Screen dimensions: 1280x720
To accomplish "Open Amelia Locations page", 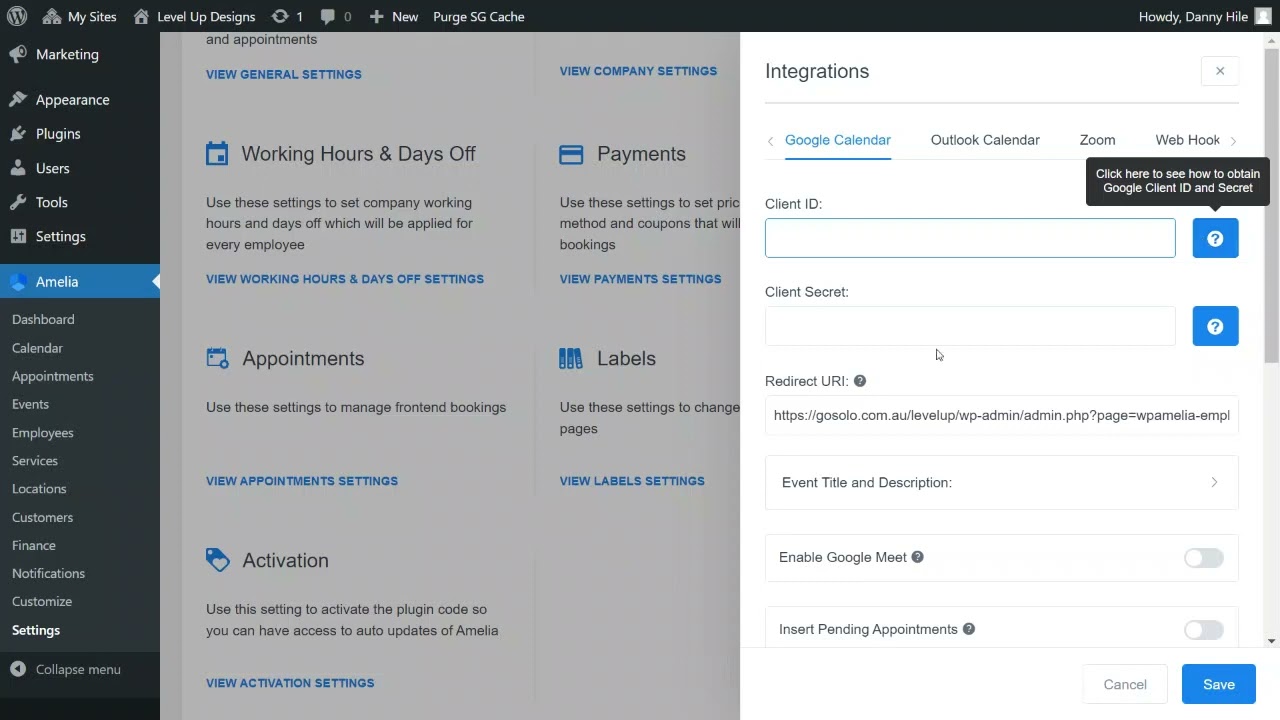I will coord(39,489).
